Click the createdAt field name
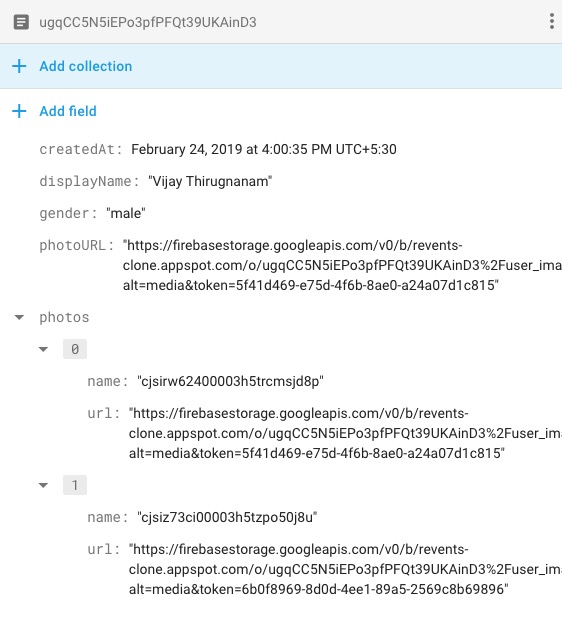The height and width of the screenshot is (643, 562). point(81,149)
